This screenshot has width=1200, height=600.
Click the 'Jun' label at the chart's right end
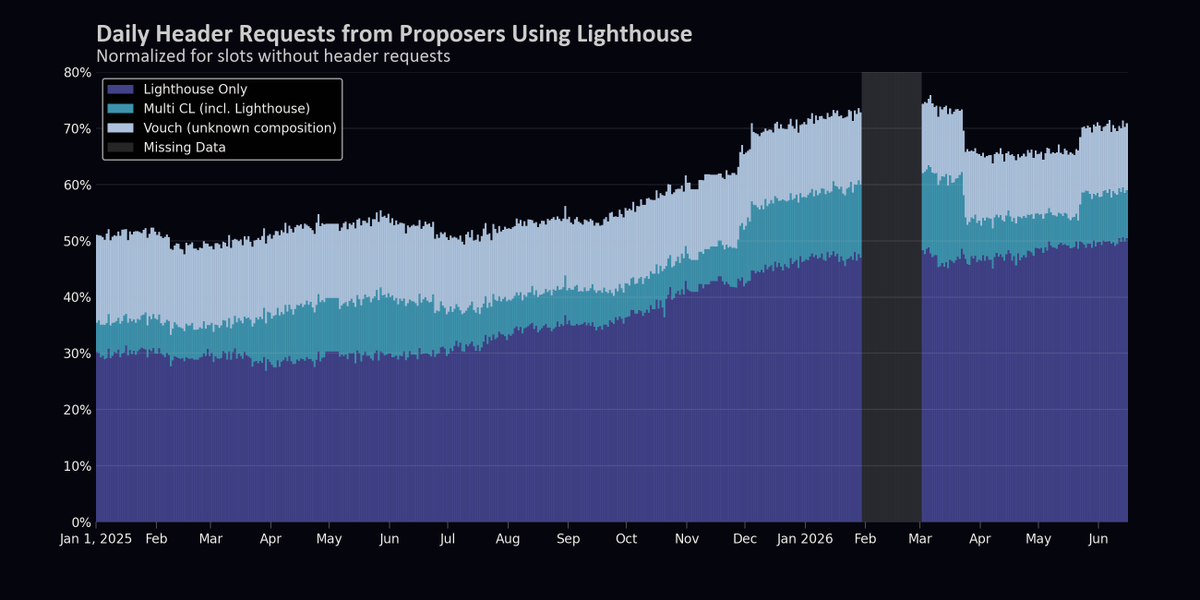(x=1098, y=539)
